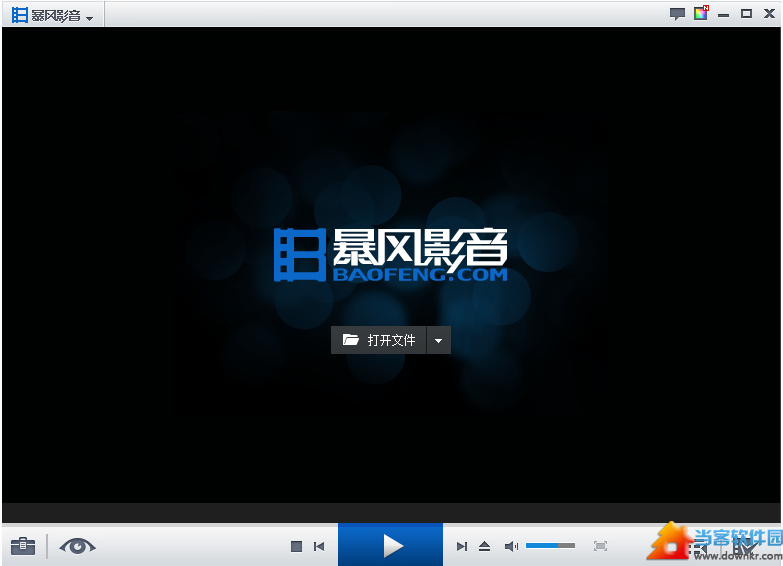
Task: Open the toolbox briefcase icon
Action: (23, 546)
